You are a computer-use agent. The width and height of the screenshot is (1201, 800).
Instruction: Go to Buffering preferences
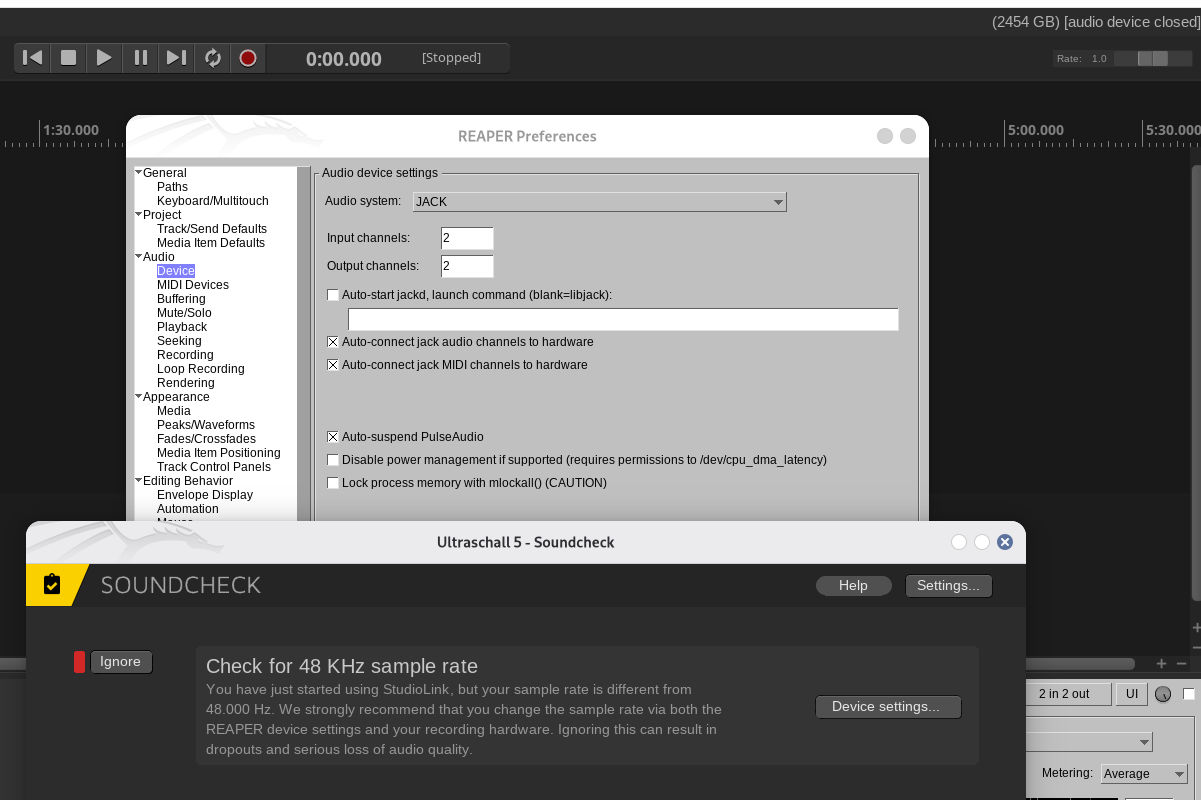[181, 299]
